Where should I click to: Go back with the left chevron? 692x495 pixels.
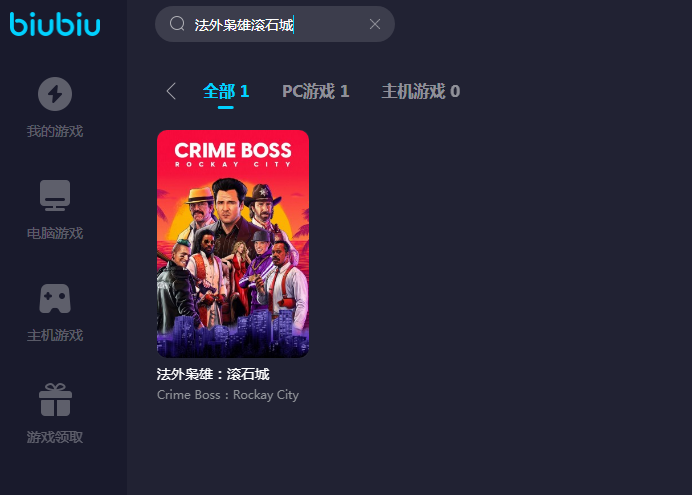point(171,91)
